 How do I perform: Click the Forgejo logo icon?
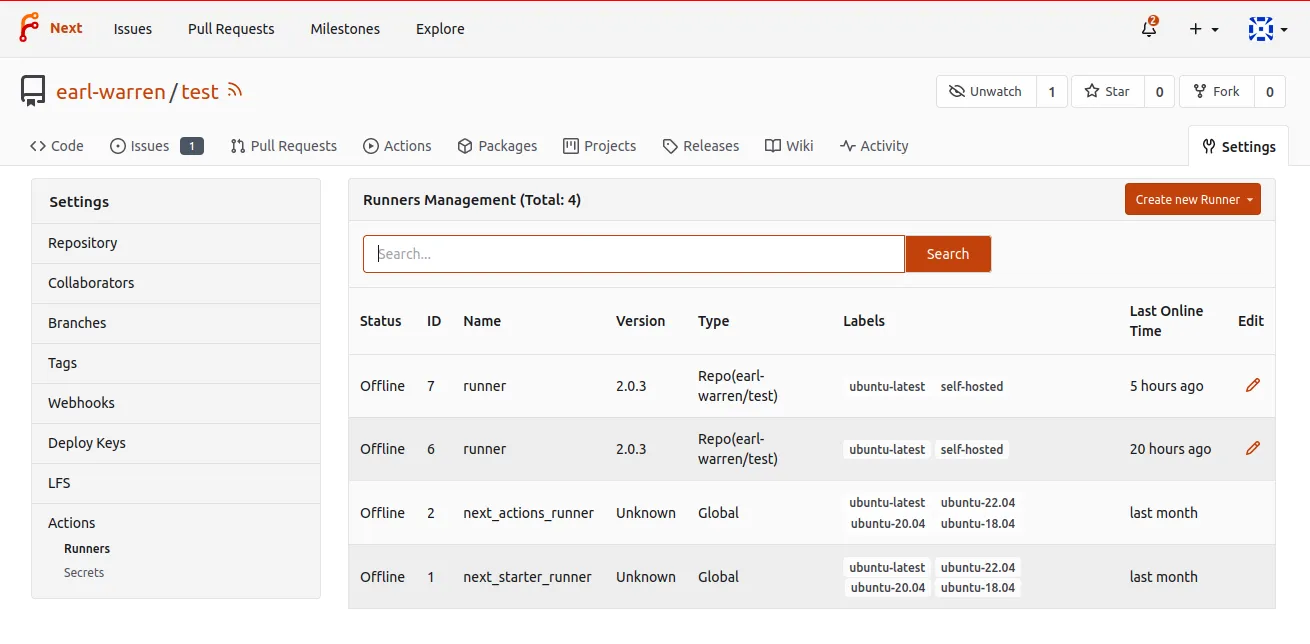[x=29, y=28]
